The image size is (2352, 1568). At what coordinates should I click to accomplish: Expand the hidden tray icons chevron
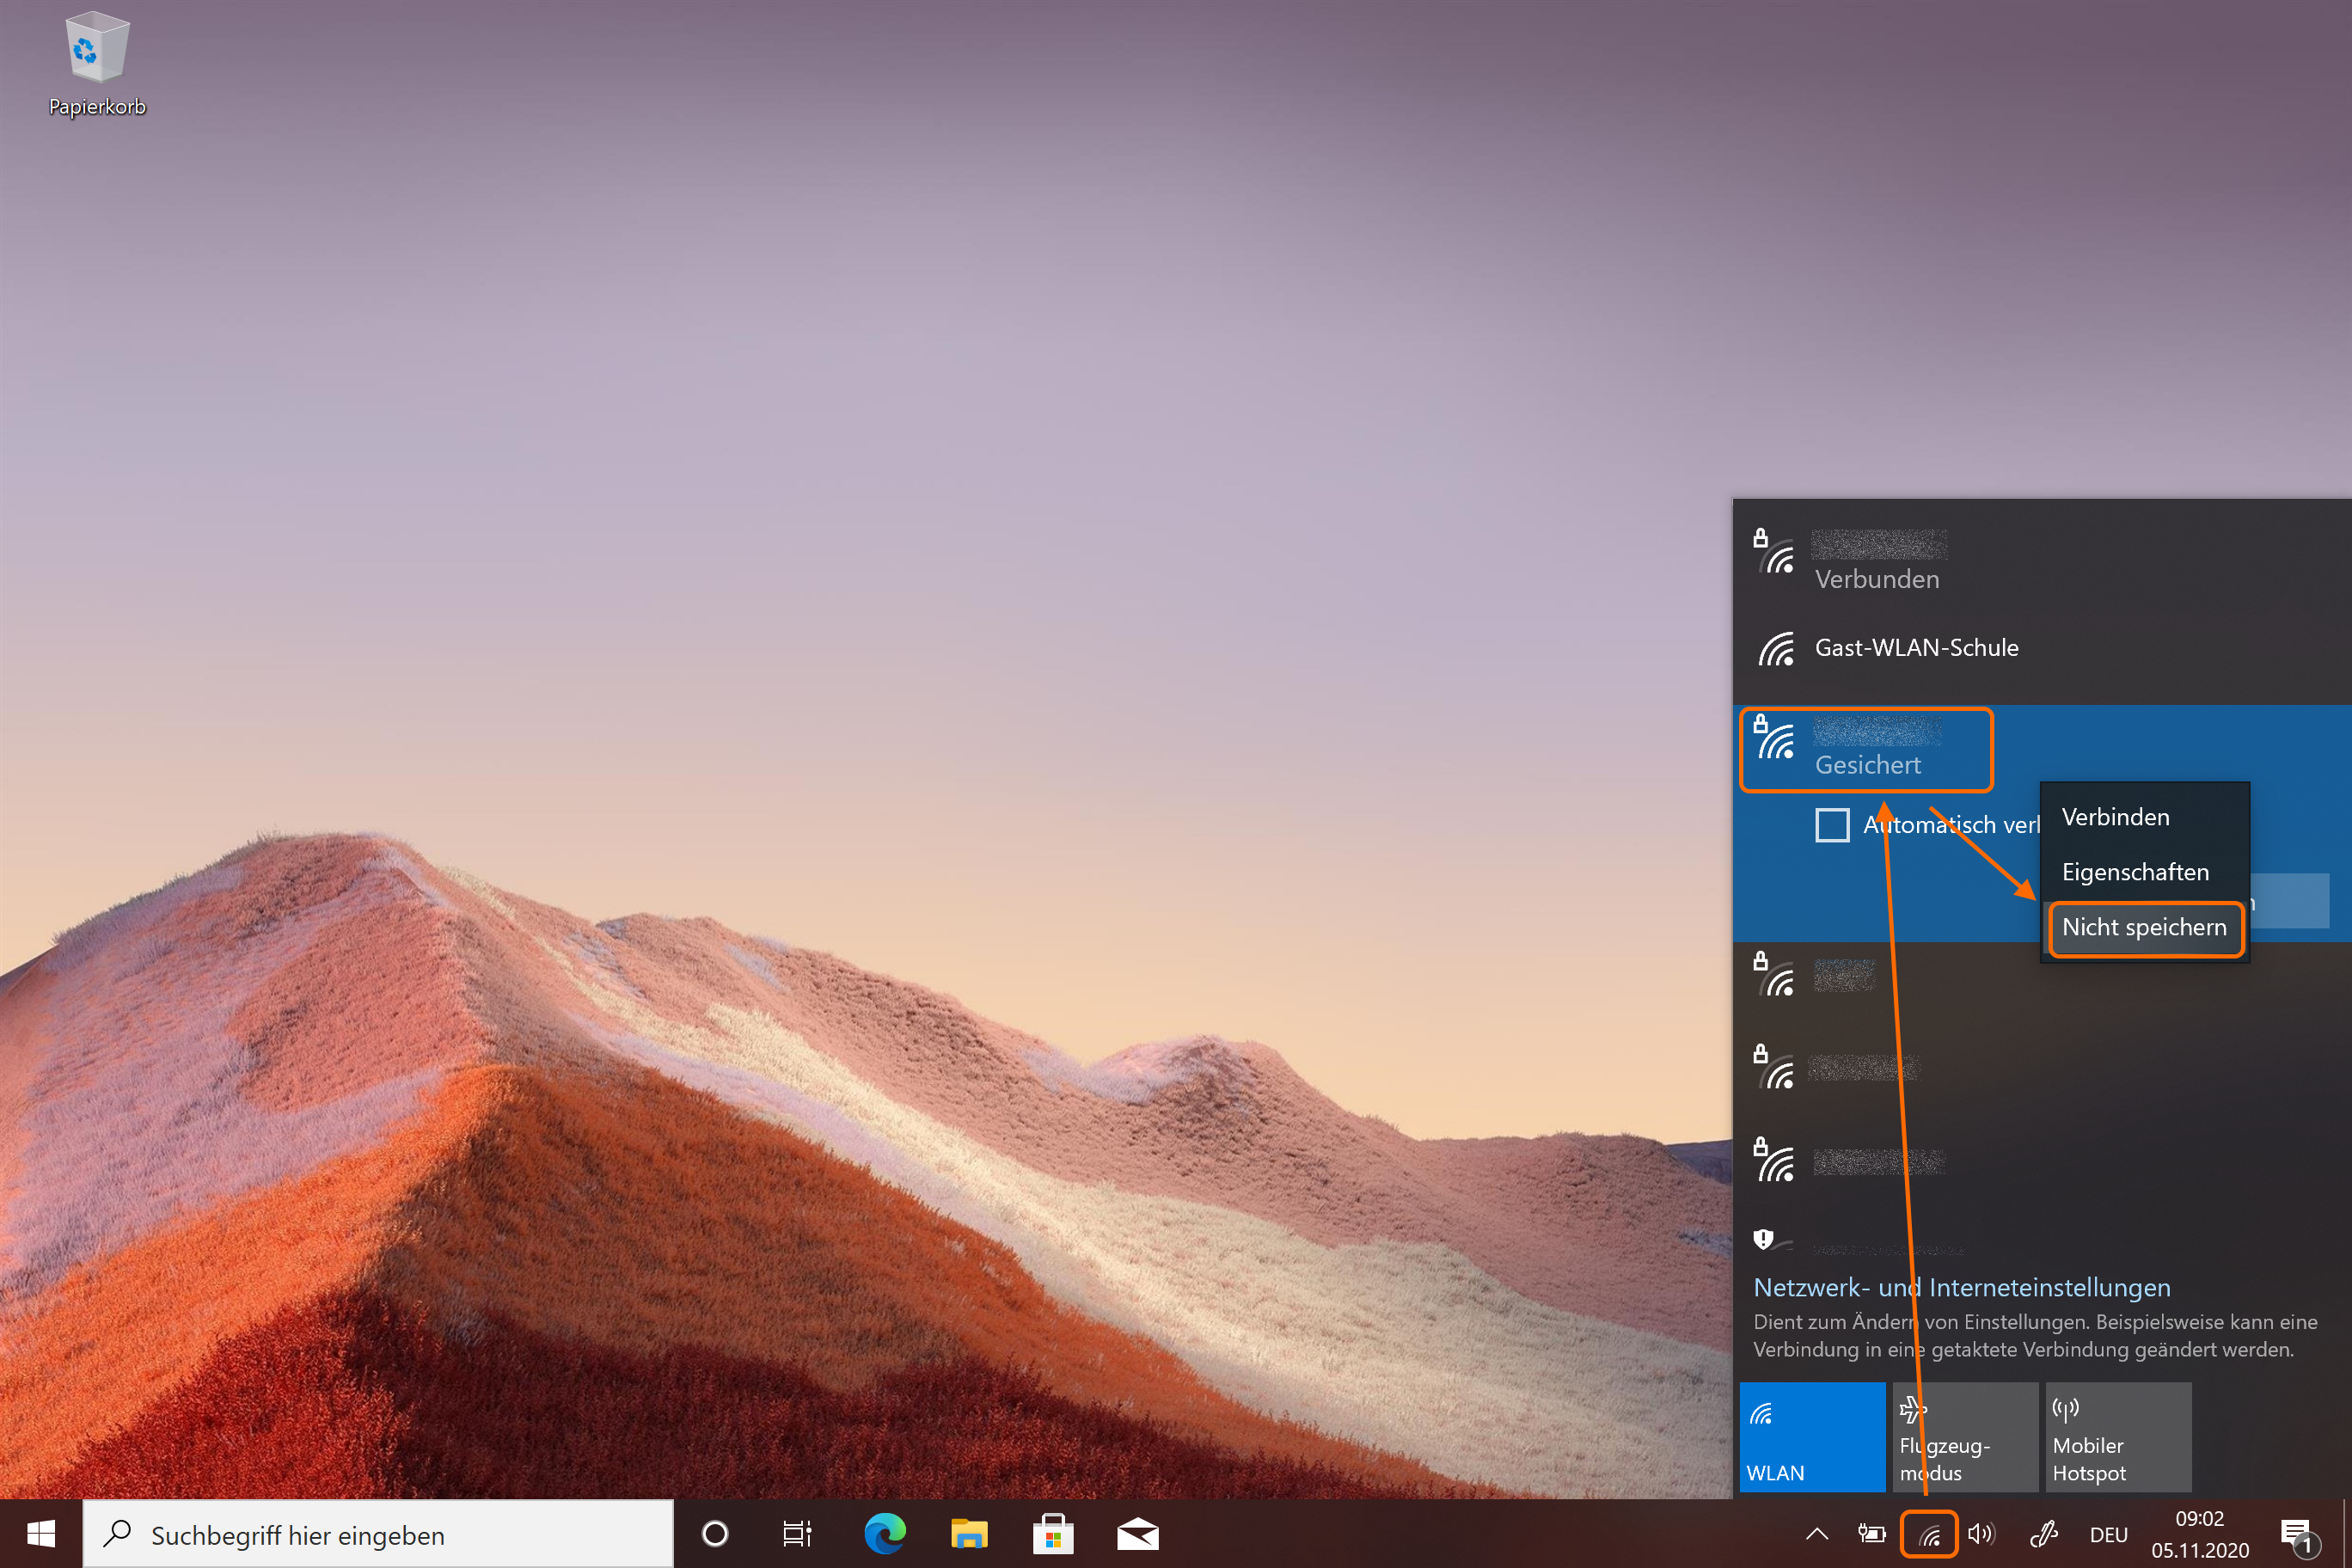pos(1817,1534)
